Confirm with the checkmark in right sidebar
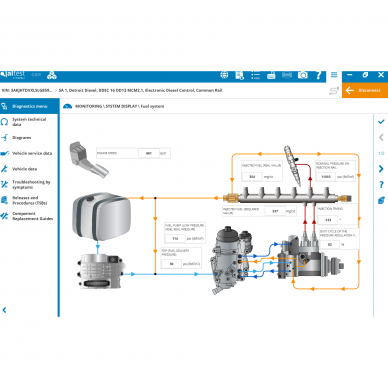Viewport: 388px width, 388px height. point(381,122)
